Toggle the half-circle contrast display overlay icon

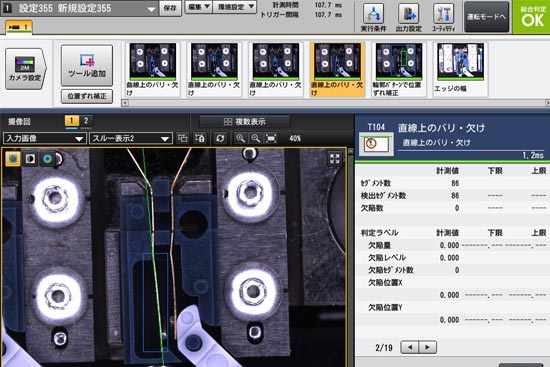coord(31,159)
